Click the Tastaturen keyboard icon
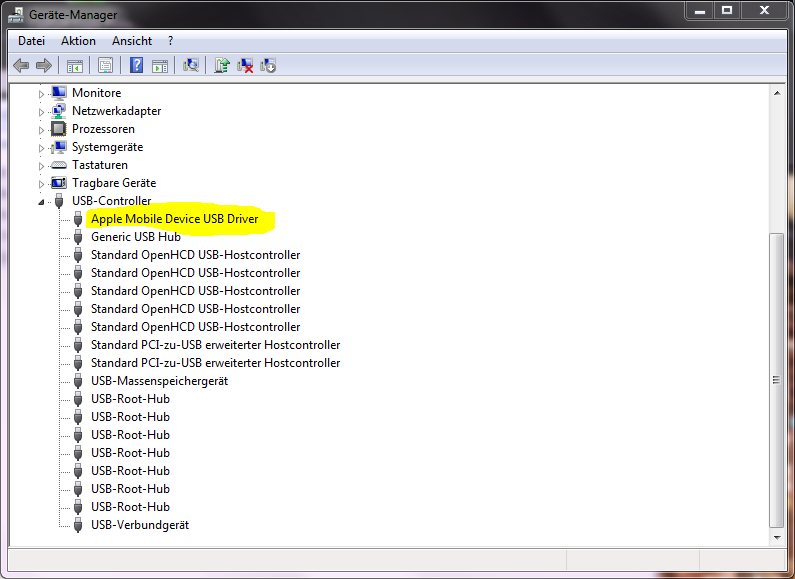 coord(59,165)
